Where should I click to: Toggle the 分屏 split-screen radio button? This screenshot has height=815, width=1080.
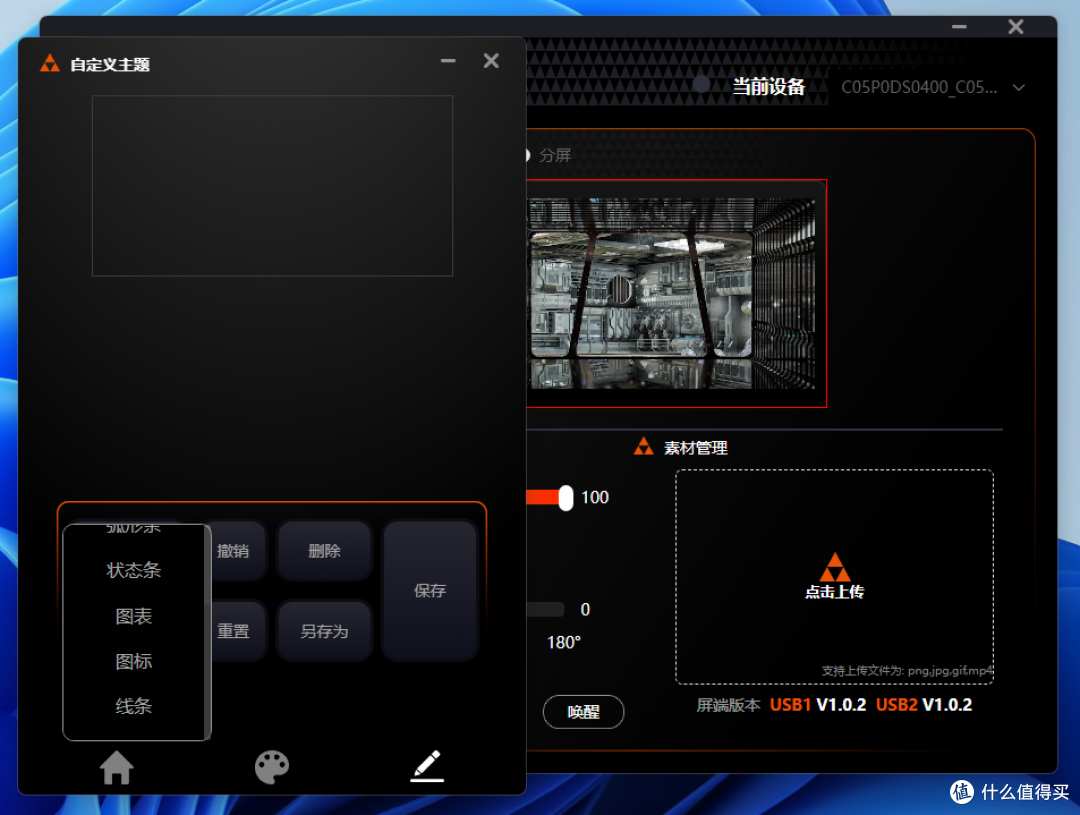coord(526,156)
